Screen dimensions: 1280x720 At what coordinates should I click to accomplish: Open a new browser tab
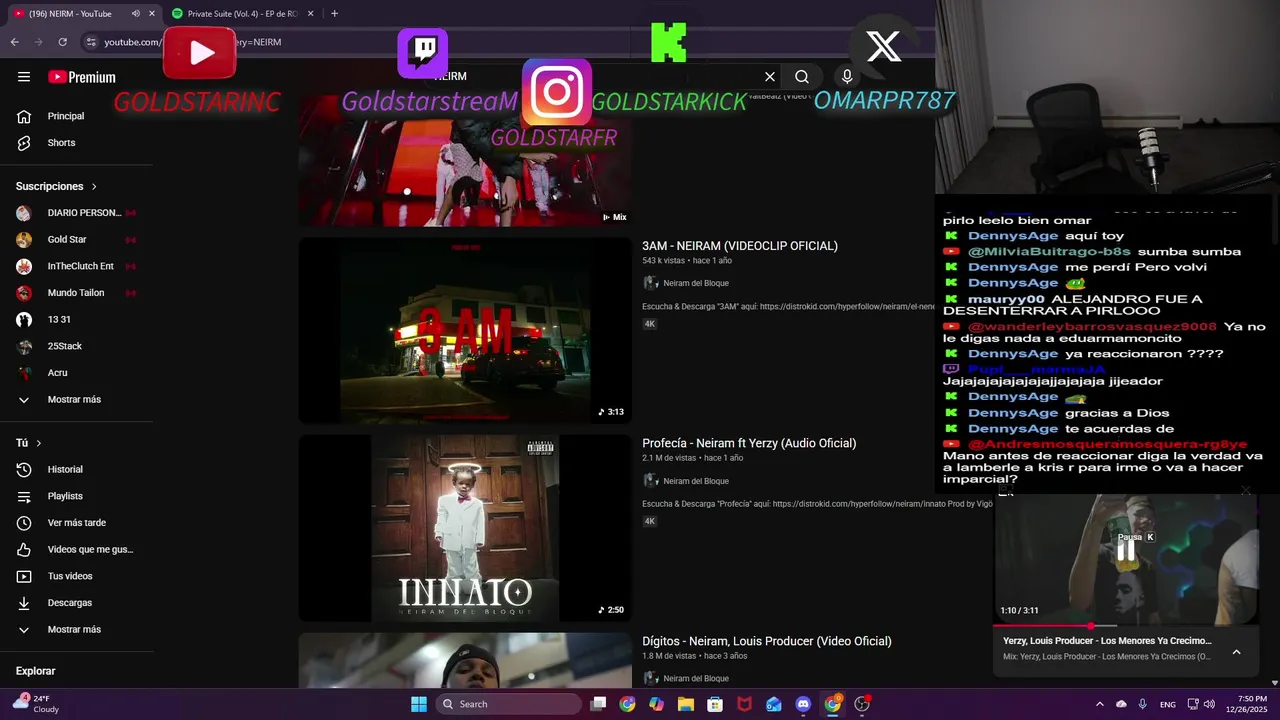coord(334,14)
